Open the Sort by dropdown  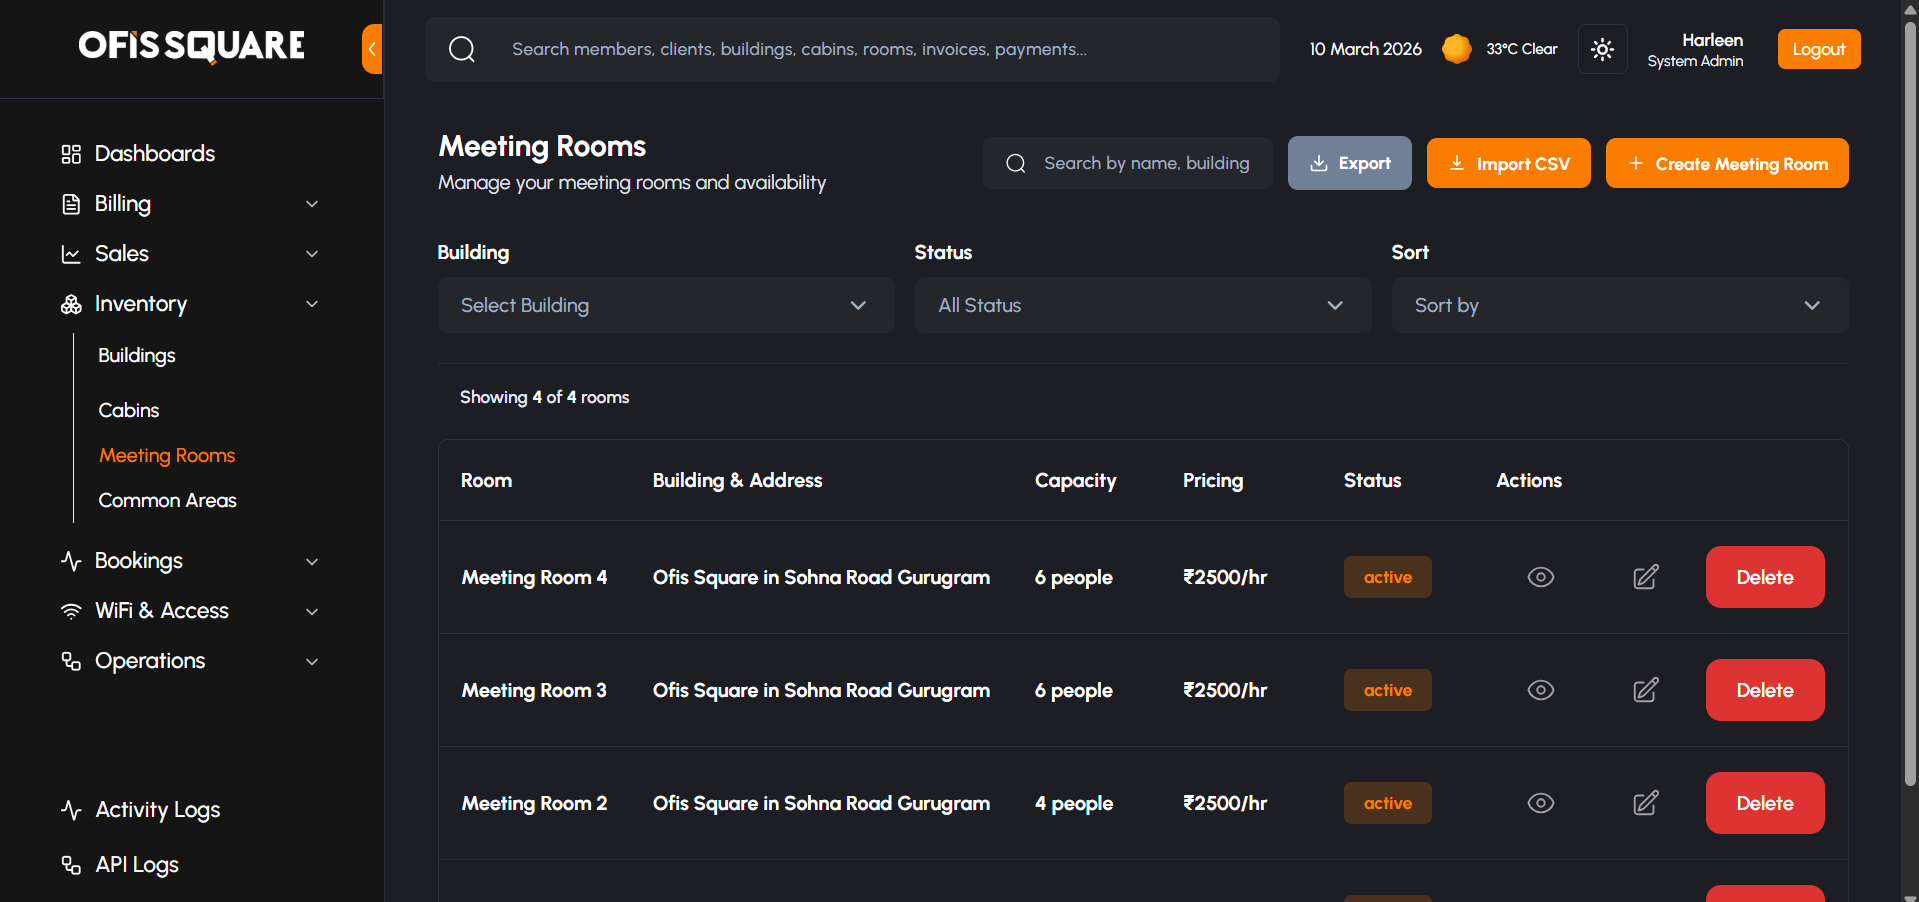click(x=1619, y=305)
